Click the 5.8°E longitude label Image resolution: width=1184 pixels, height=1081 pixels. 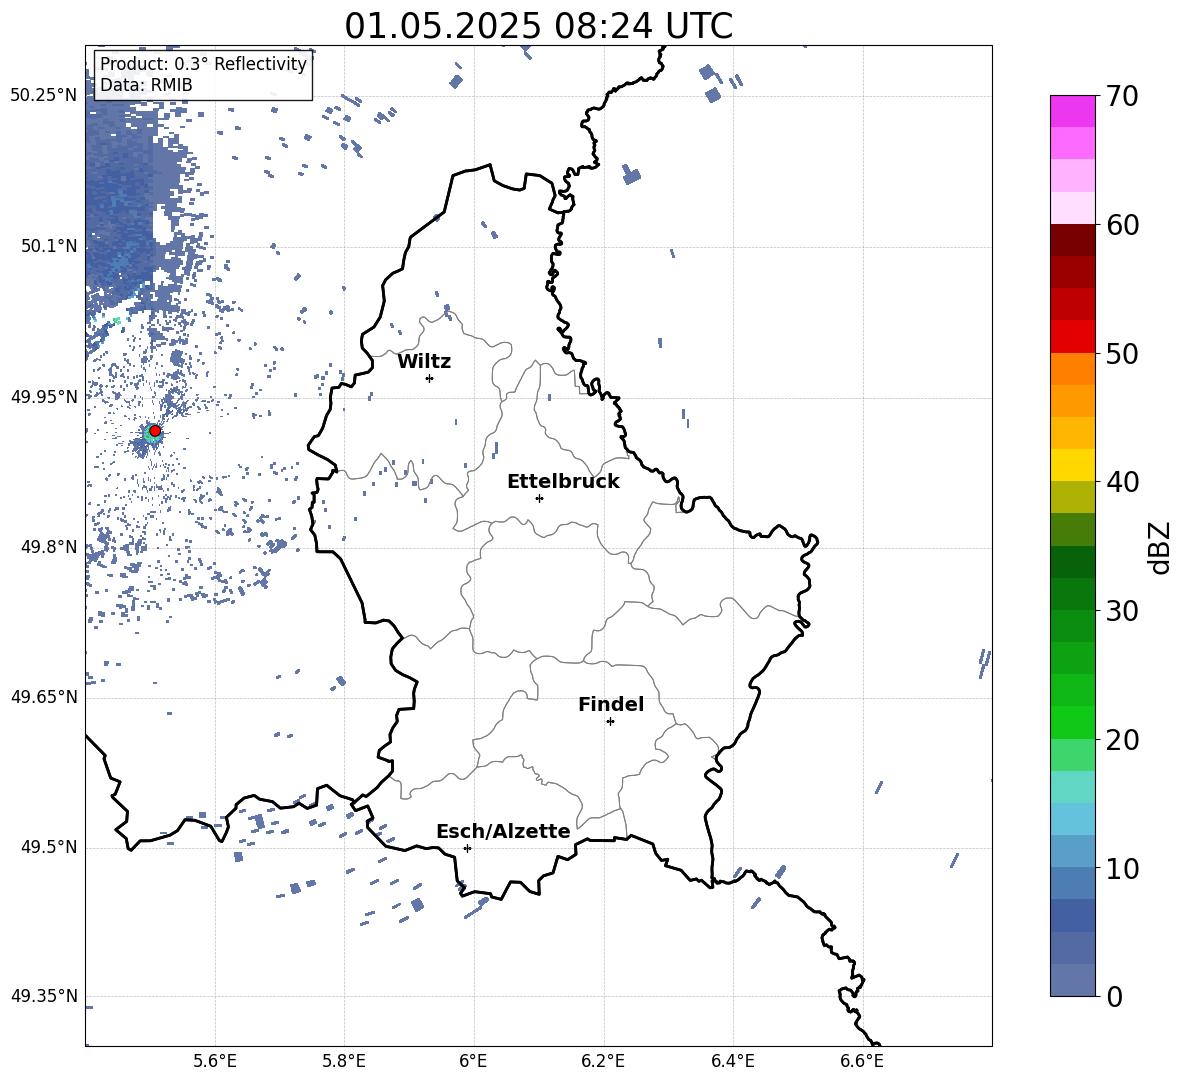coord(344,1062)
